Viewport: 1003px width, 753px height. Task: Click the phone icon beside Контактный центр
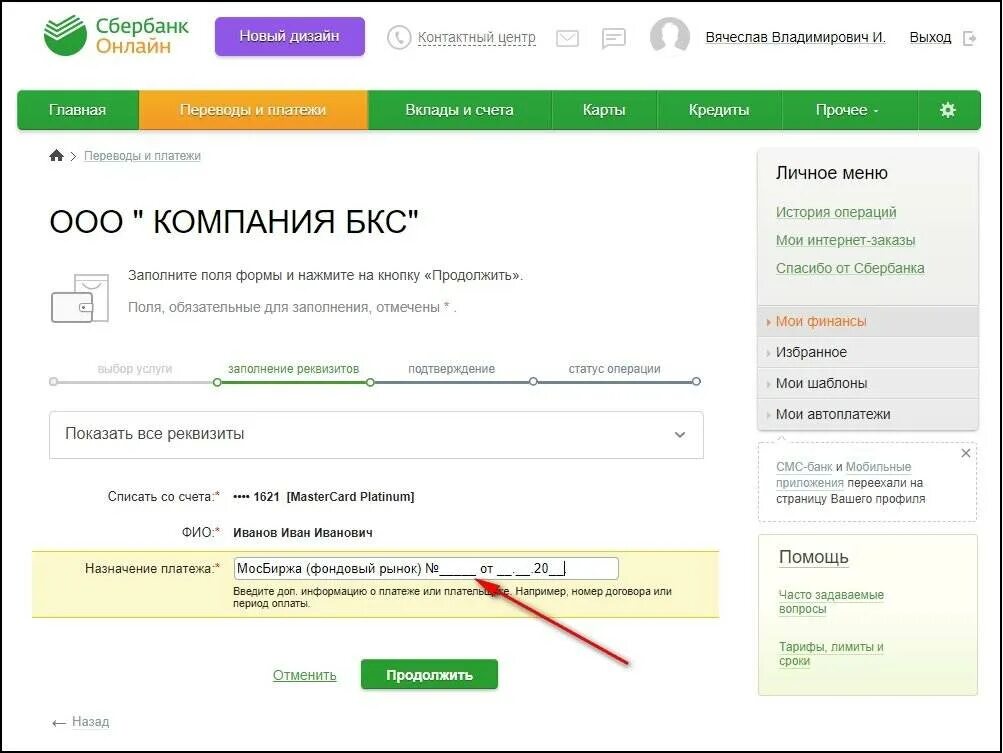click(399, 38)
